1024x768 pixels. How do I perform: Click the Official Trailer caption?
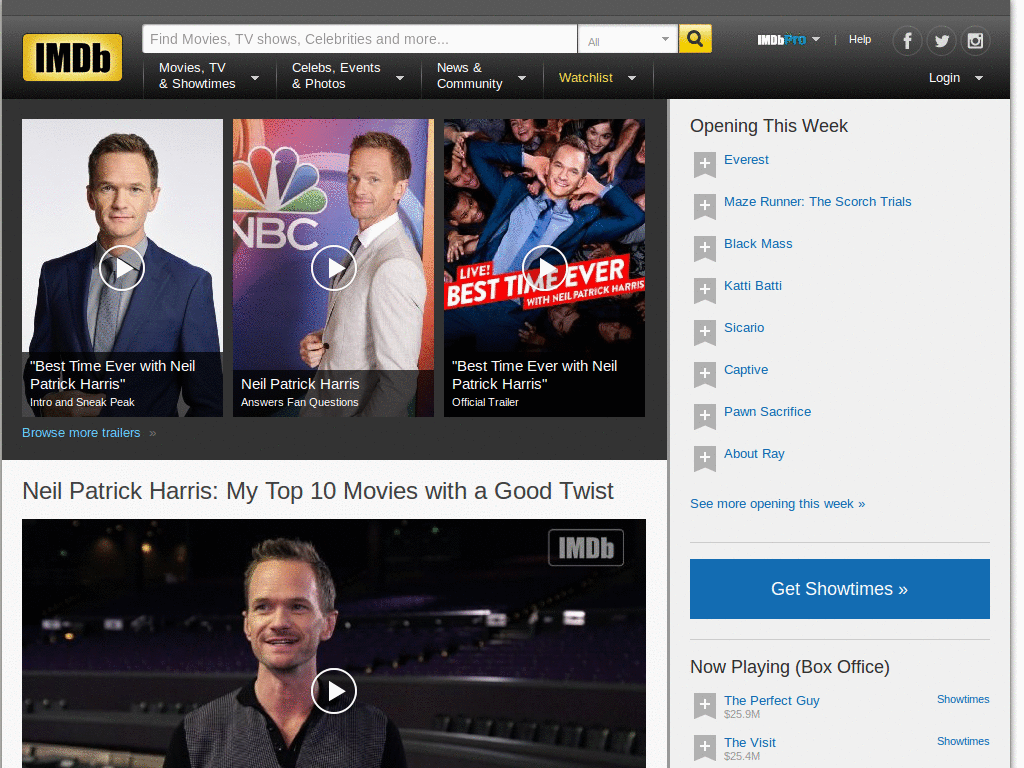coord(485,402)
